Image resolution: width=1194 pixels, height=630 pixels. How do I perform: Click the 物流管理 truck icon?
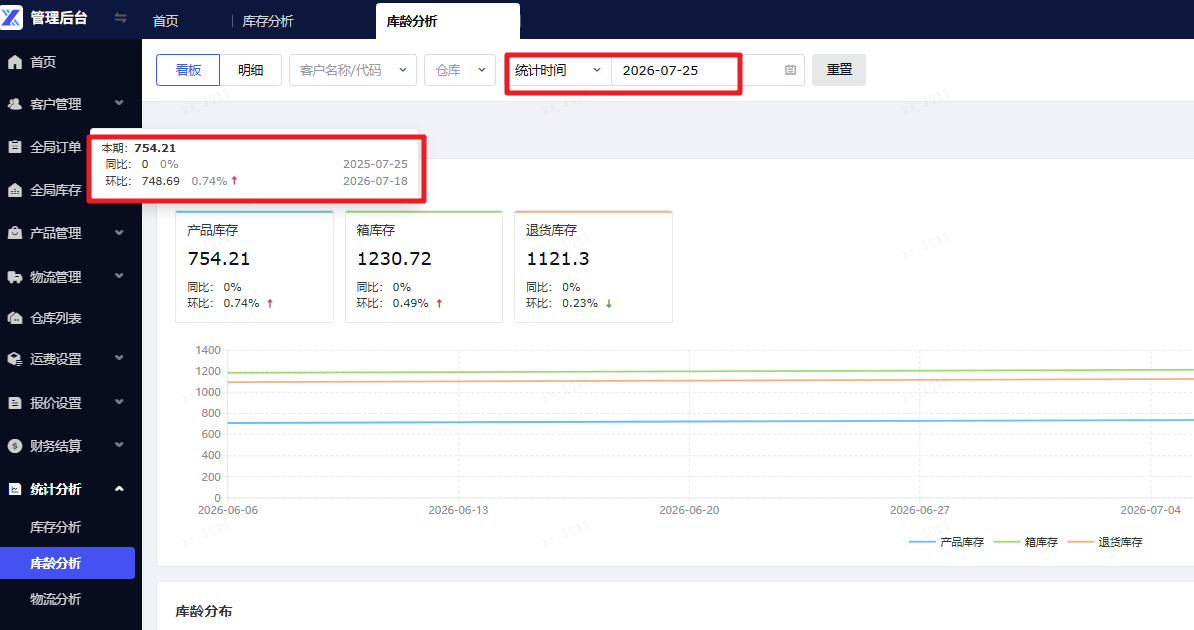click(14, 277)
